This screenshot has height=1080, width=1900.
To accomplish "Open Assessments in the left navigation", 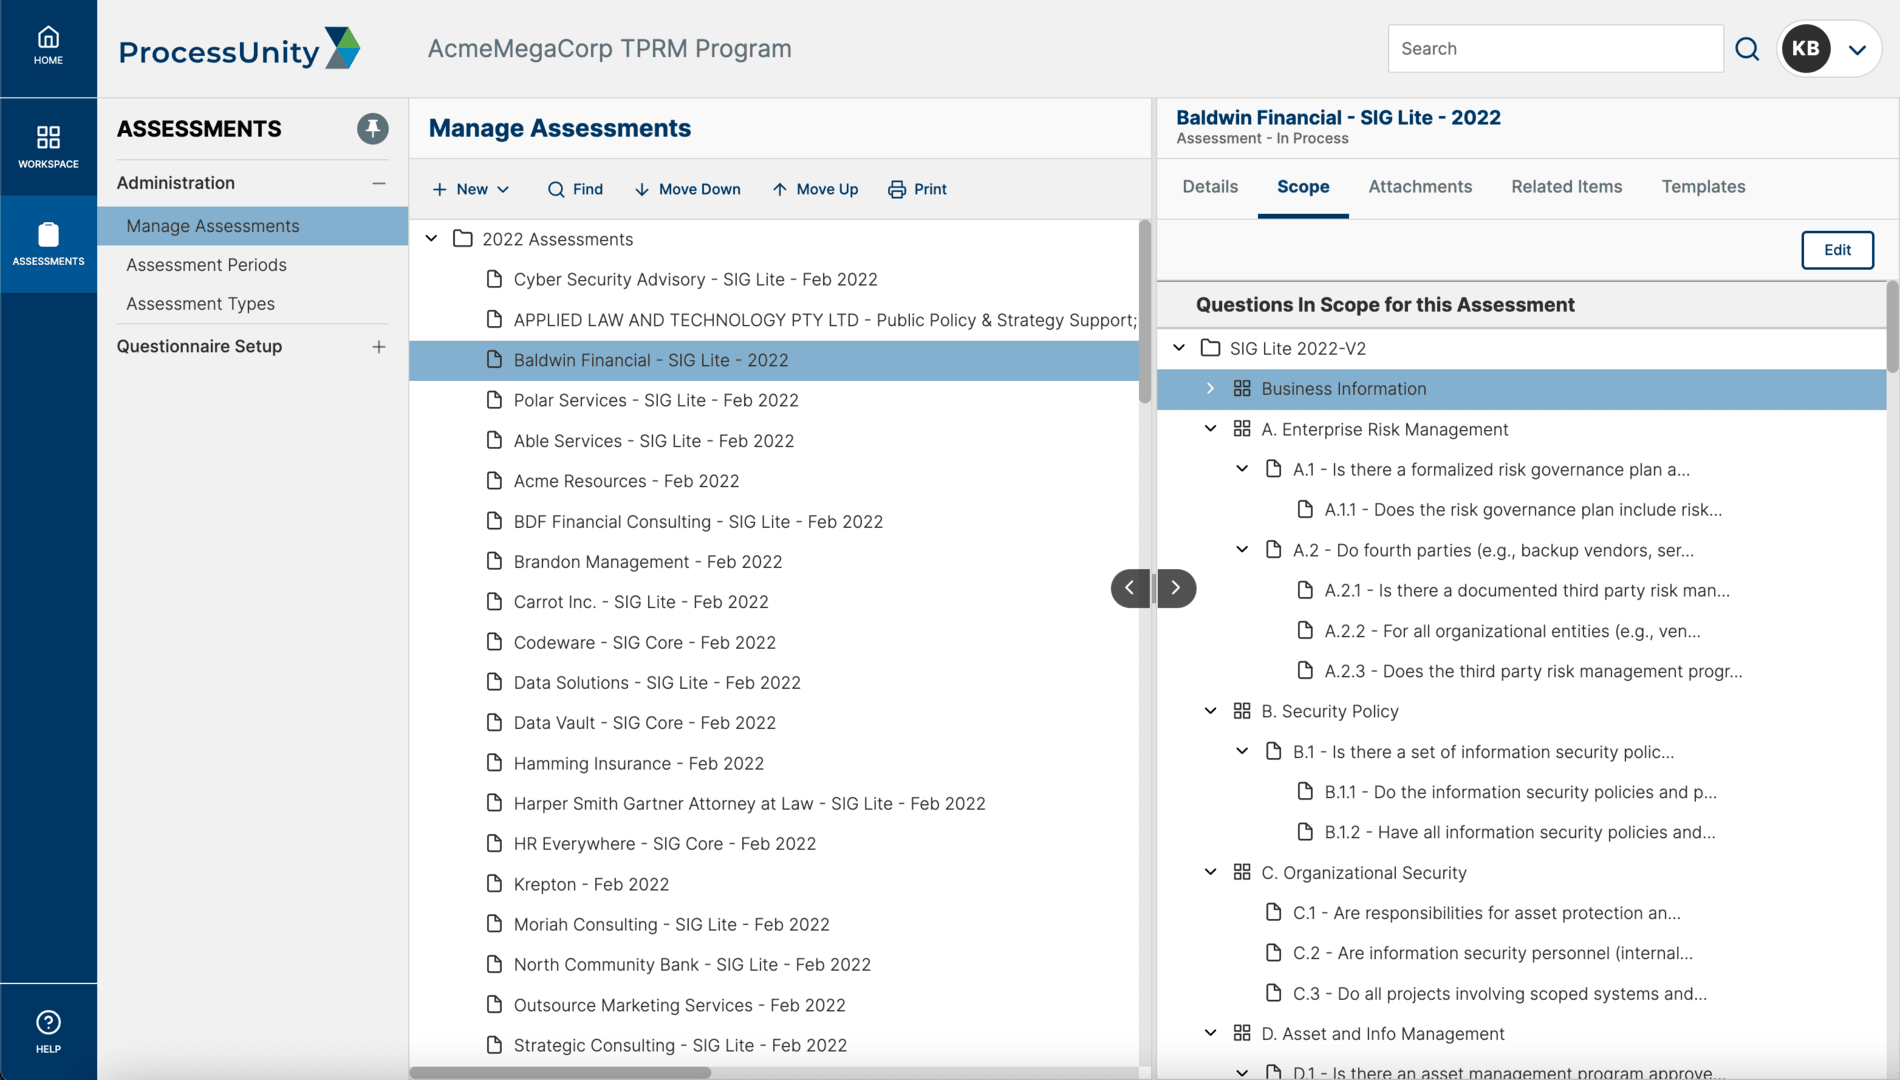I will [x=48, y=244].
